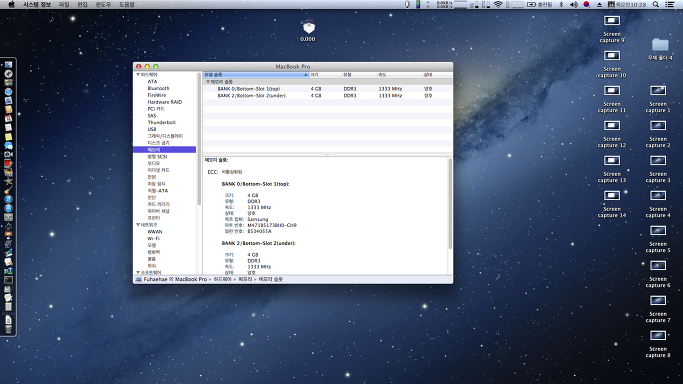Sort by the 속도 speed column header
The image size is (683, 384).
[x=399, y=75]
